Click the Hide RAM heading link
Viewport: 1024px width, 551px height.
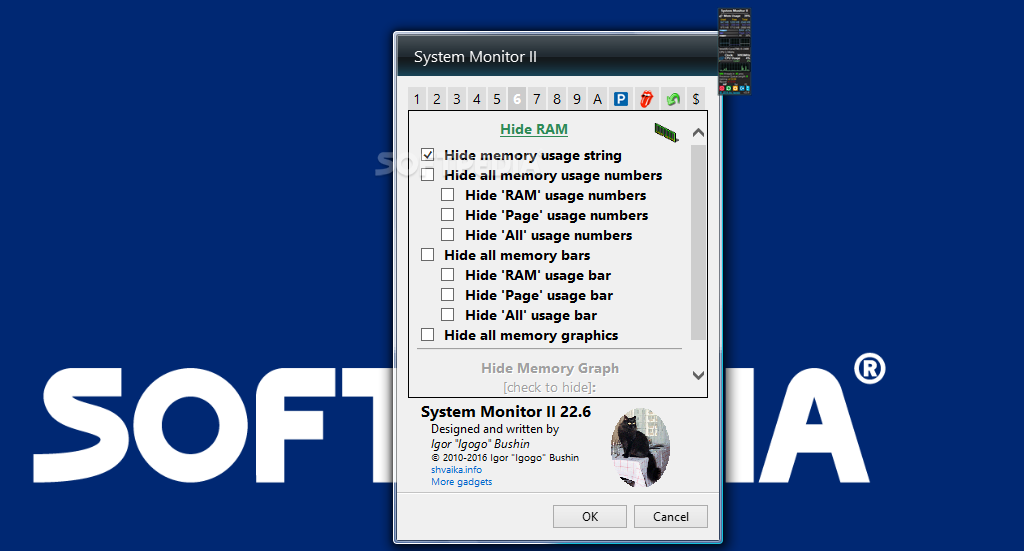534,129
